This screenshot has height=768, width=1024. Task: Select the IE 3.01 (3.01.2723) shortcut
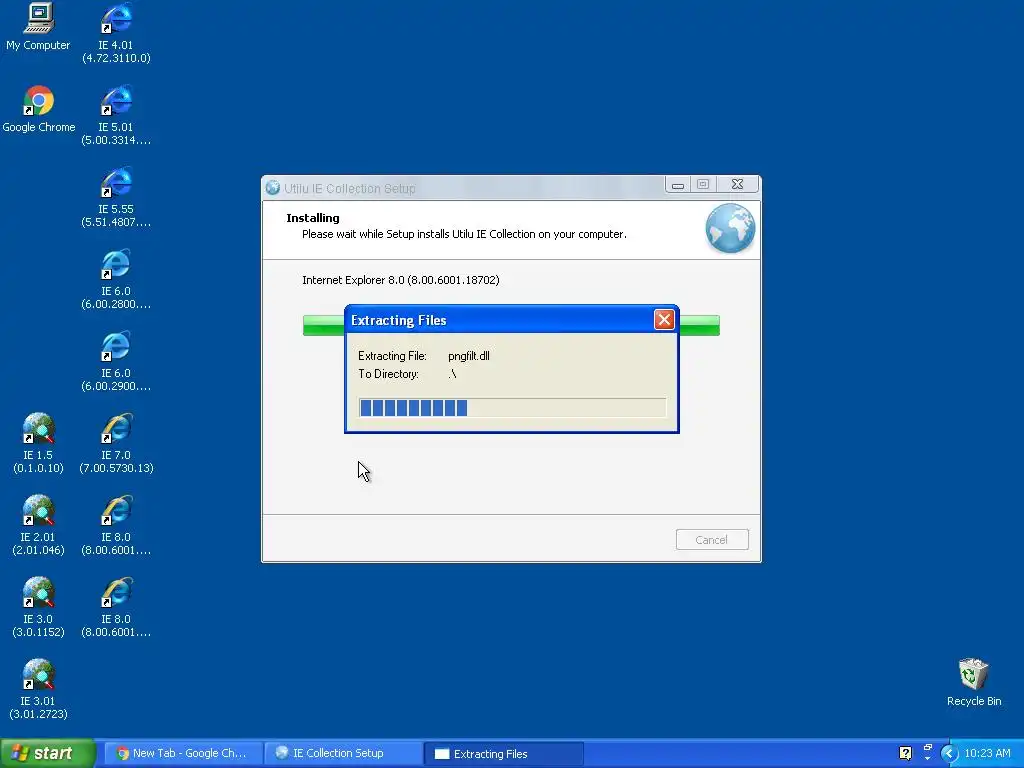click(x=38, y=689)
